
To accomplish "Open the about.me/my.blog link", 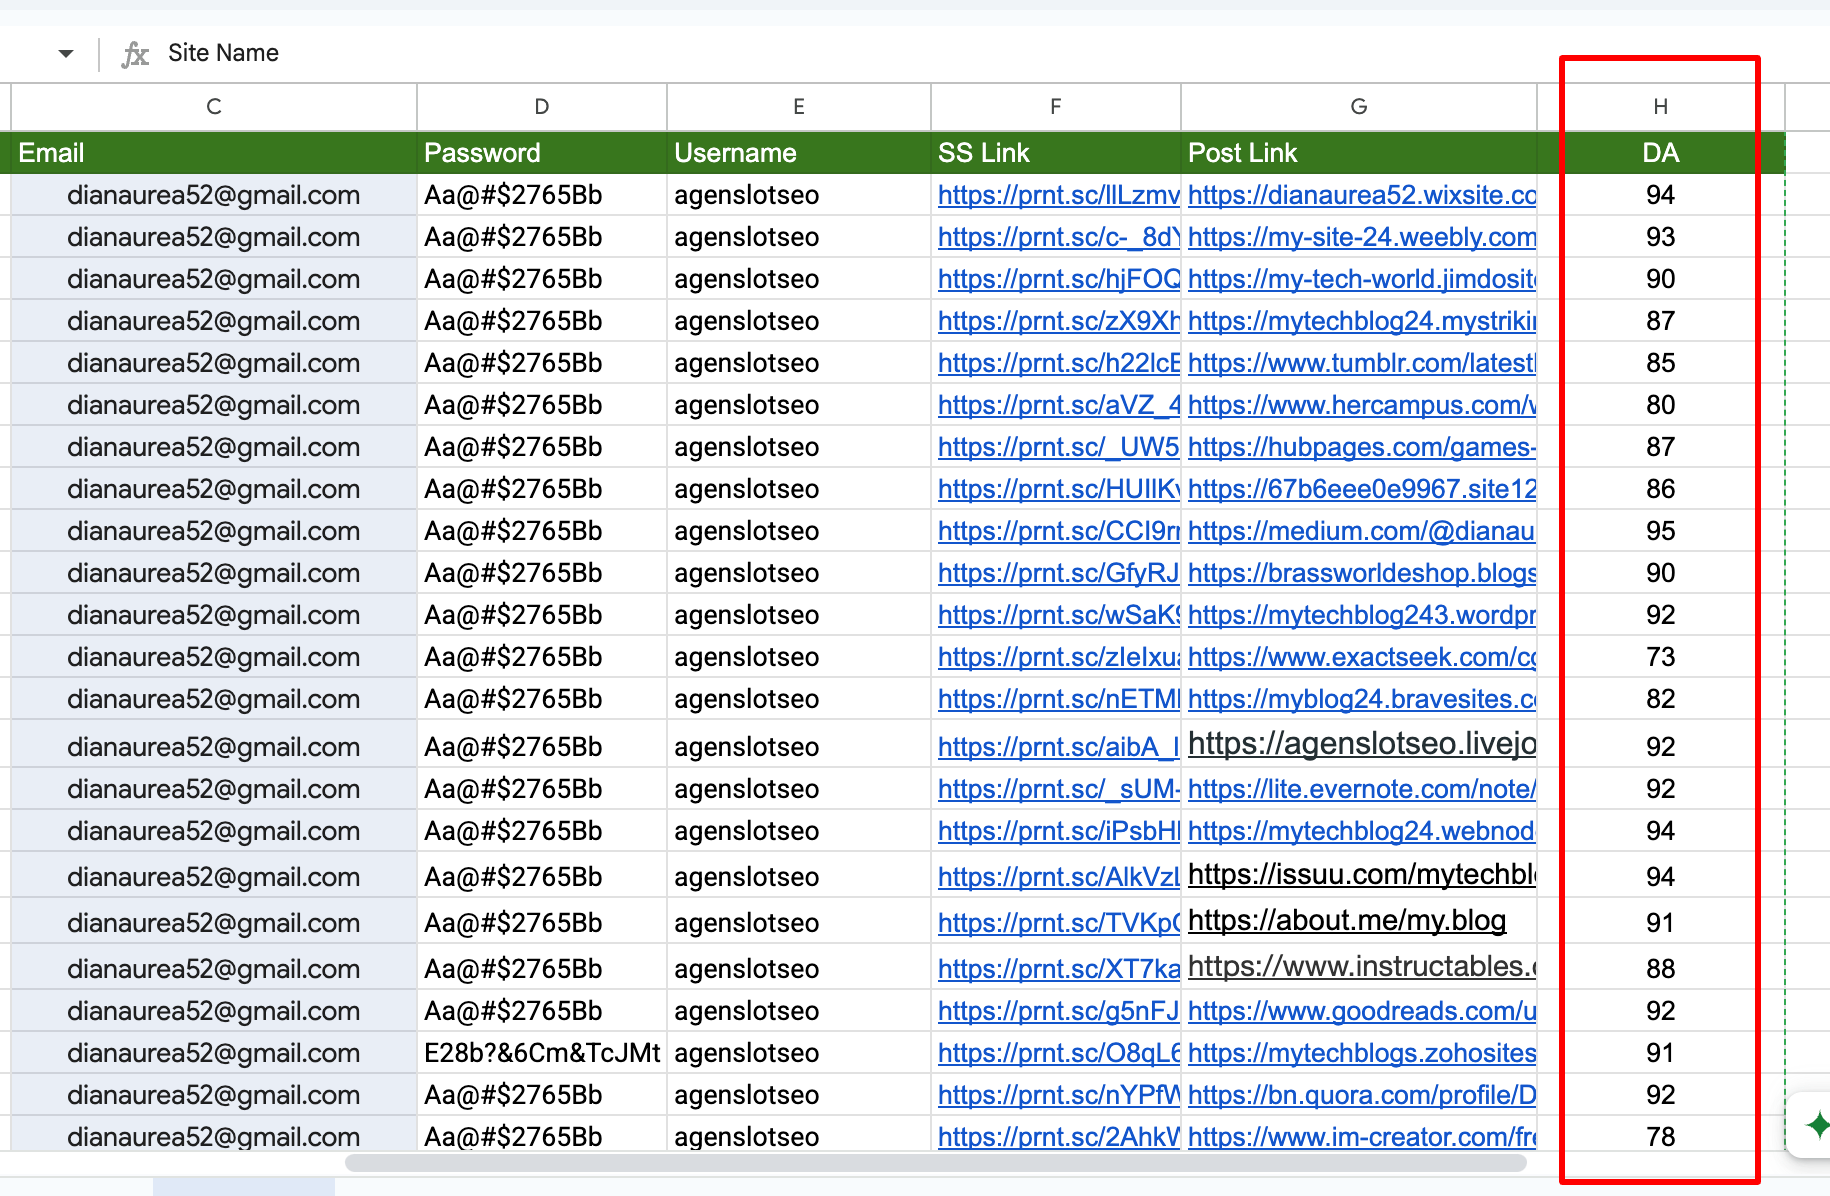I will point(1346,921).
